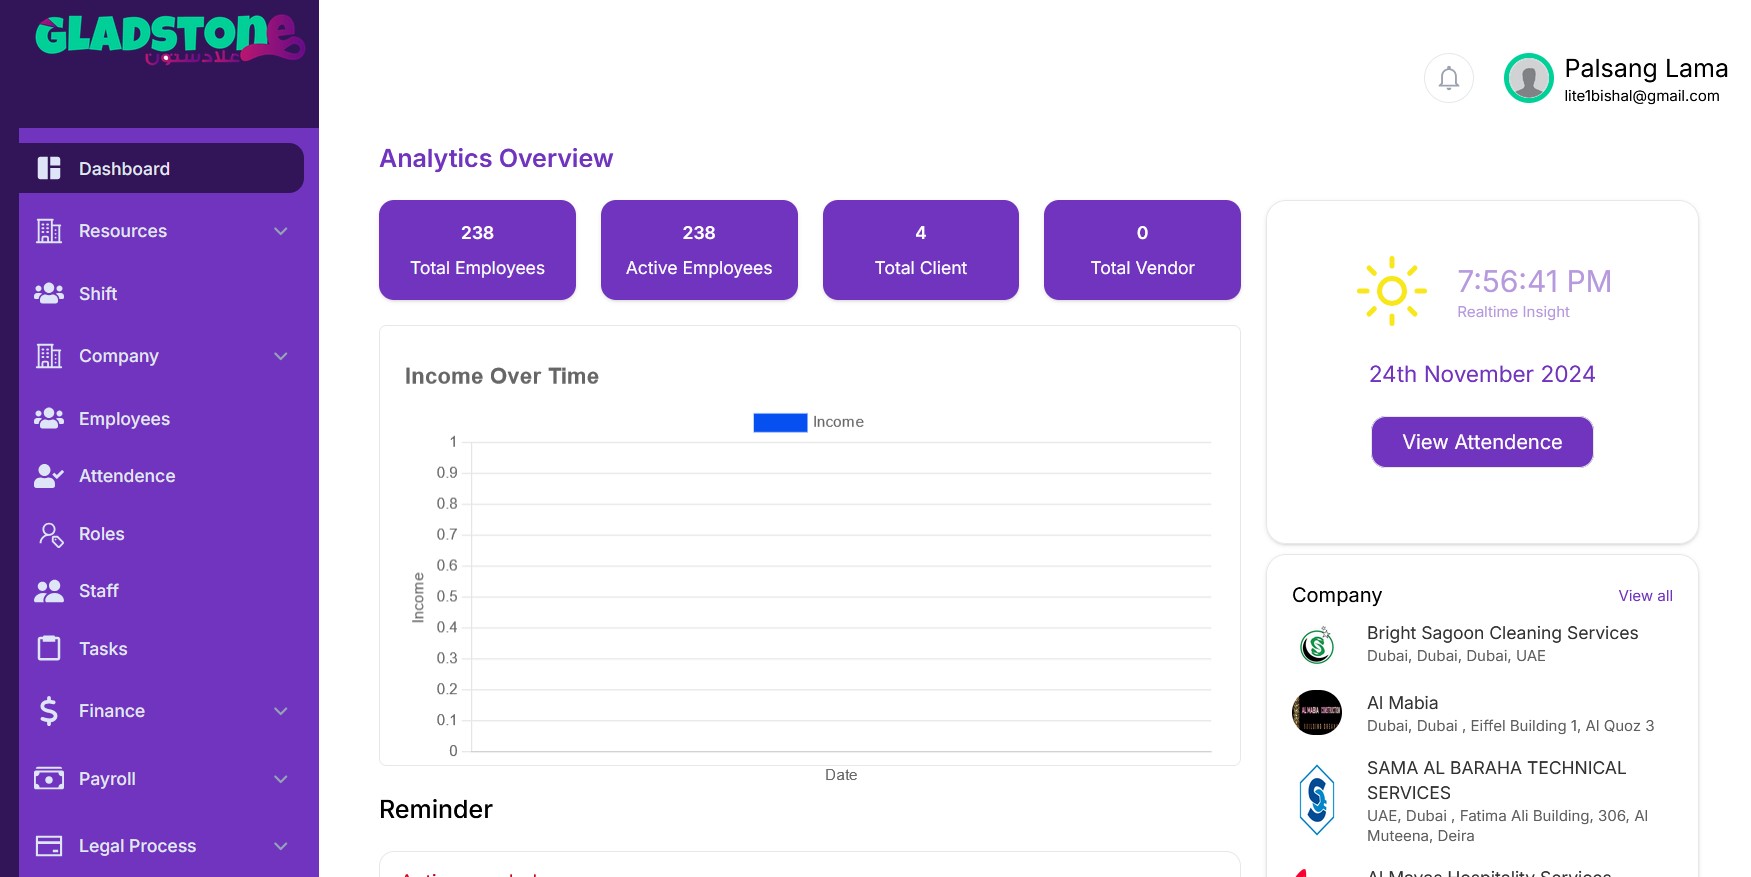Toggle the Income legend in chart
Screen dimensions: 1751x877
pyautogui.click(x=808, y=422)
